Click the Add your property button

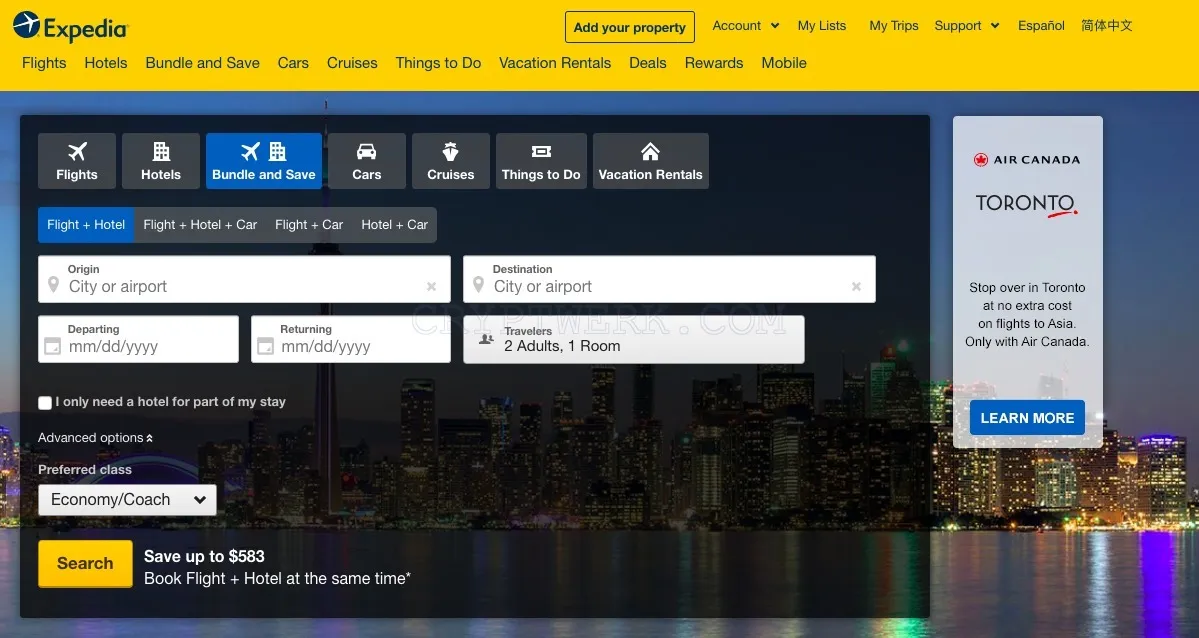pos(630,27)
